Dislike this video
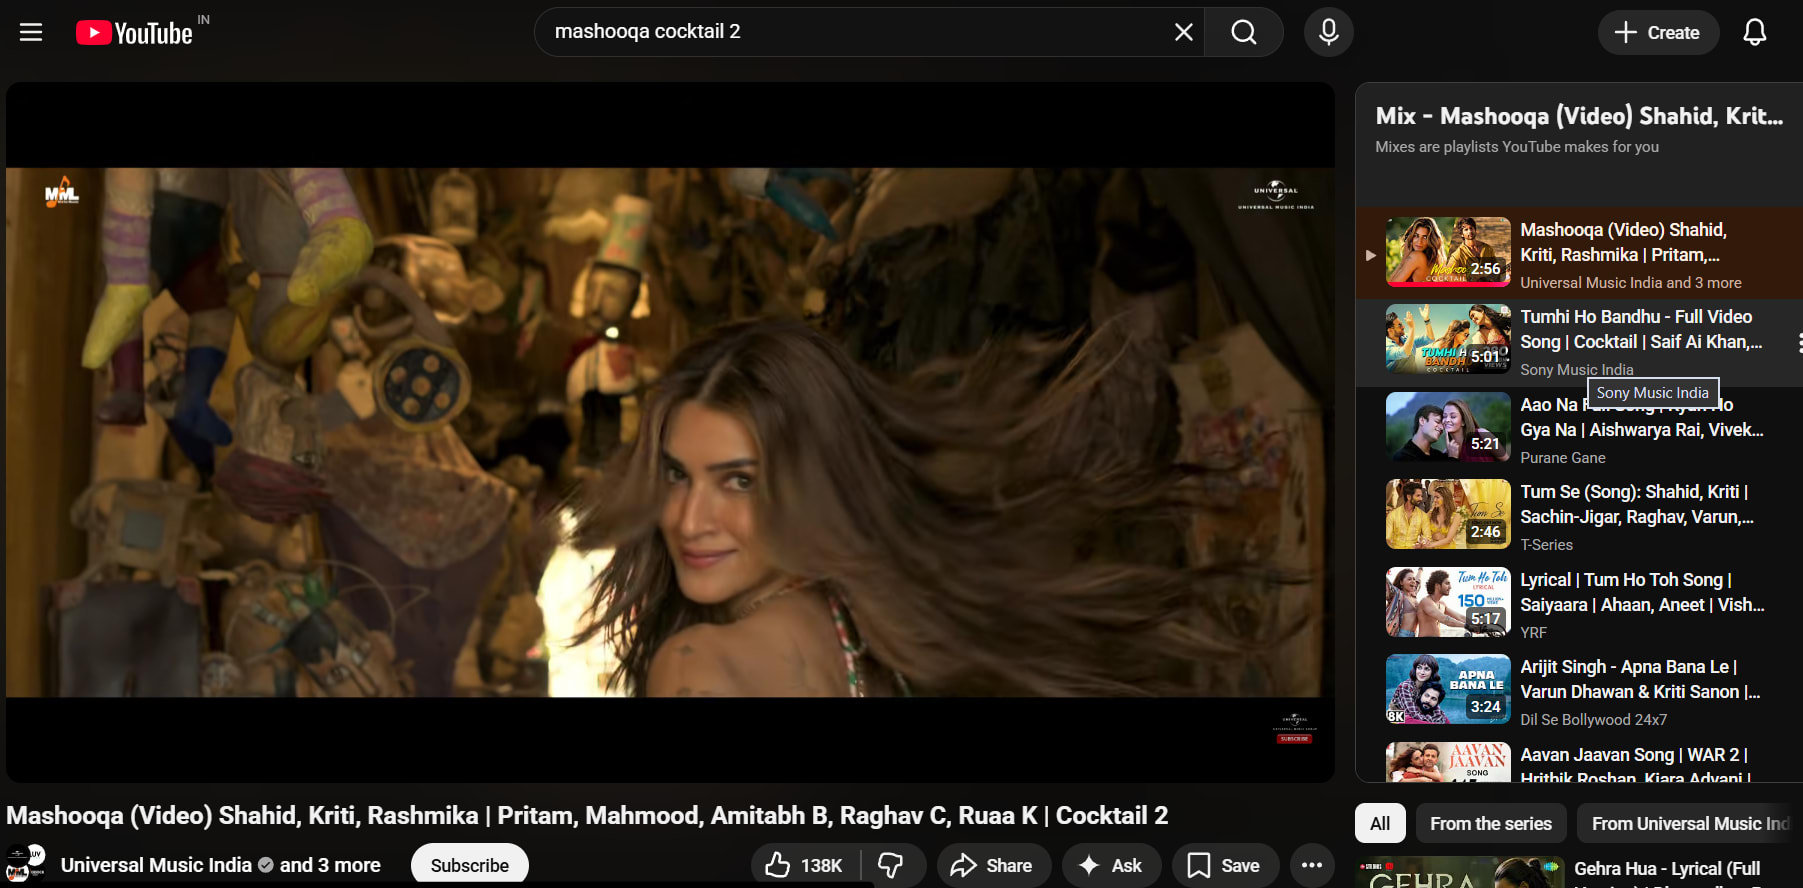Screen dimensions: 1803x888 point(891,865)
